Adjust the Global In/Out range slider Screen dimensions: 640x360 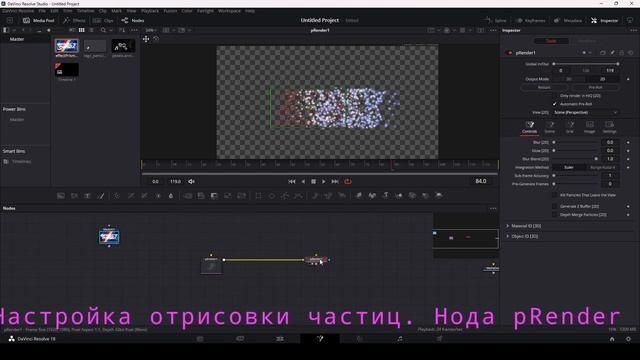point(586,64)
